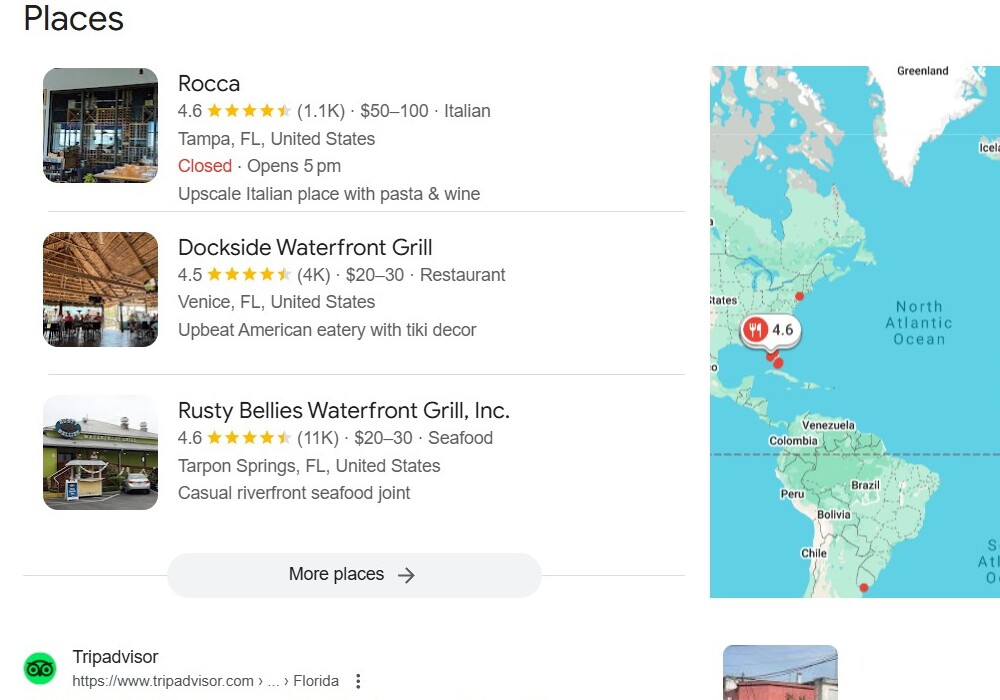This screenshot has height=700, width=1000.
Task: Click the tripadvisor.com Florida URL breadcrumb
Action: 205,681
